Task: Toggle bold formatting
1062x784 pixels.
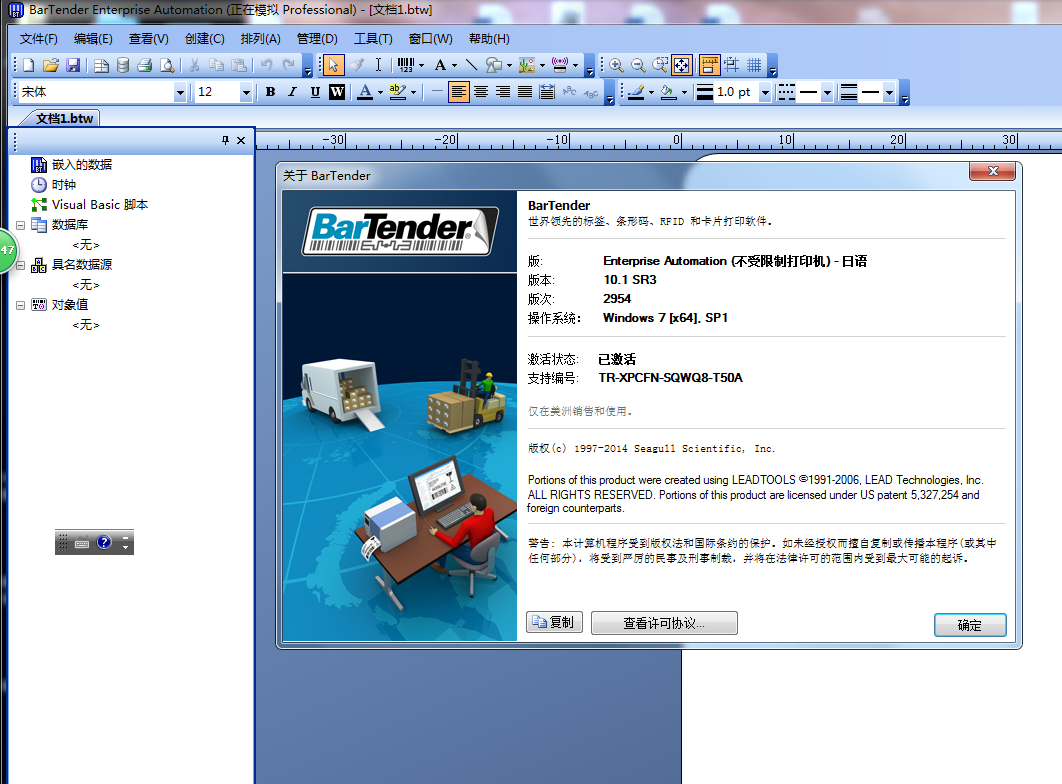Action: 270,92
